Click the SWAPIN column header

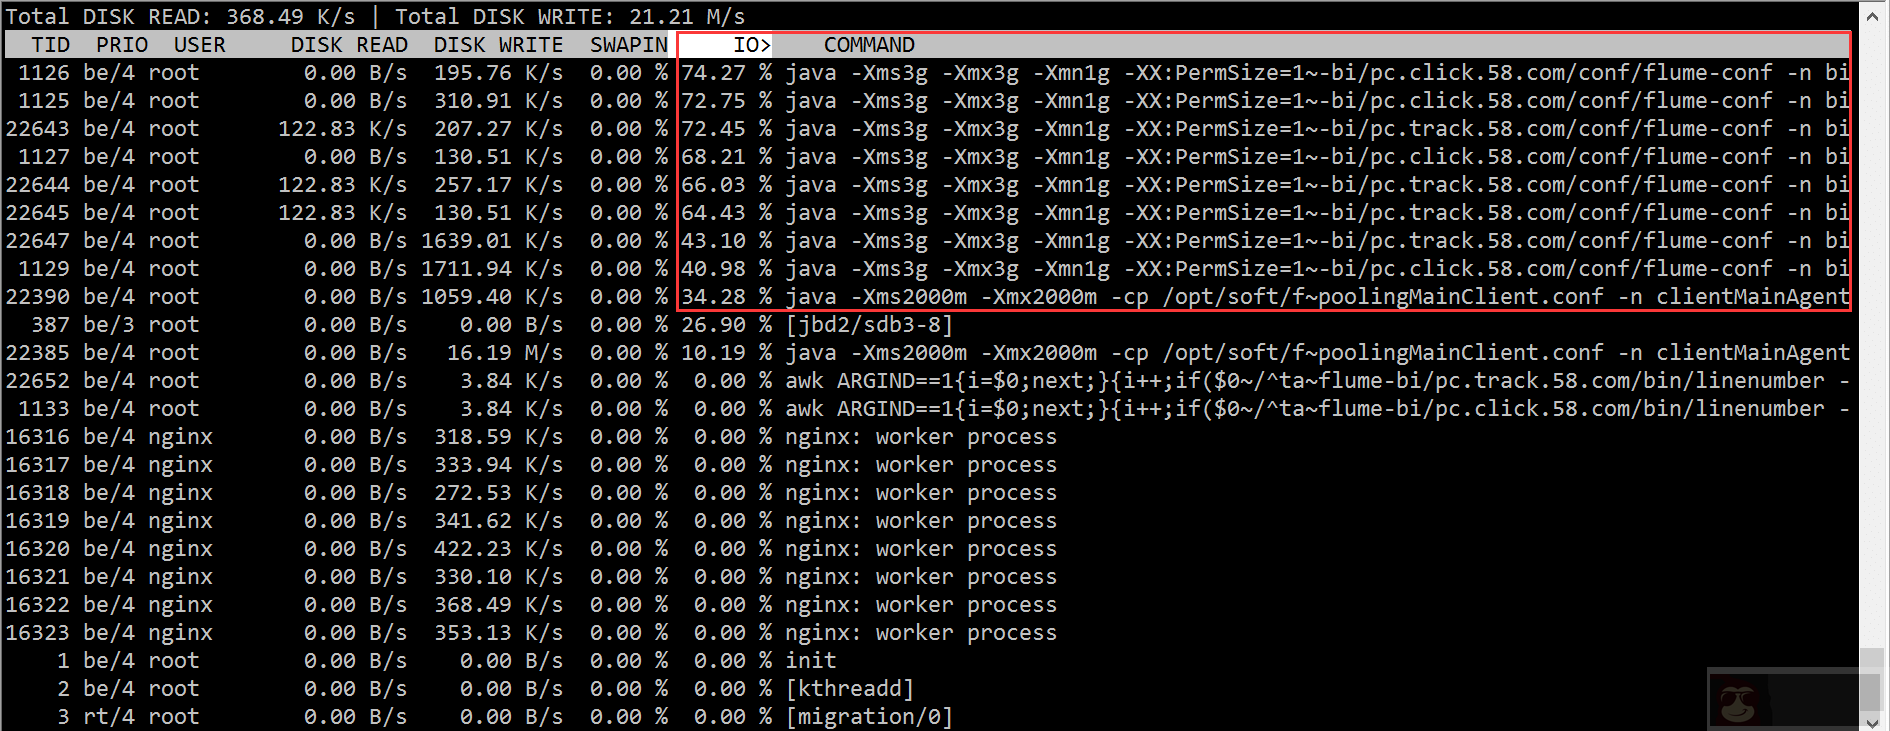[629, 45]
